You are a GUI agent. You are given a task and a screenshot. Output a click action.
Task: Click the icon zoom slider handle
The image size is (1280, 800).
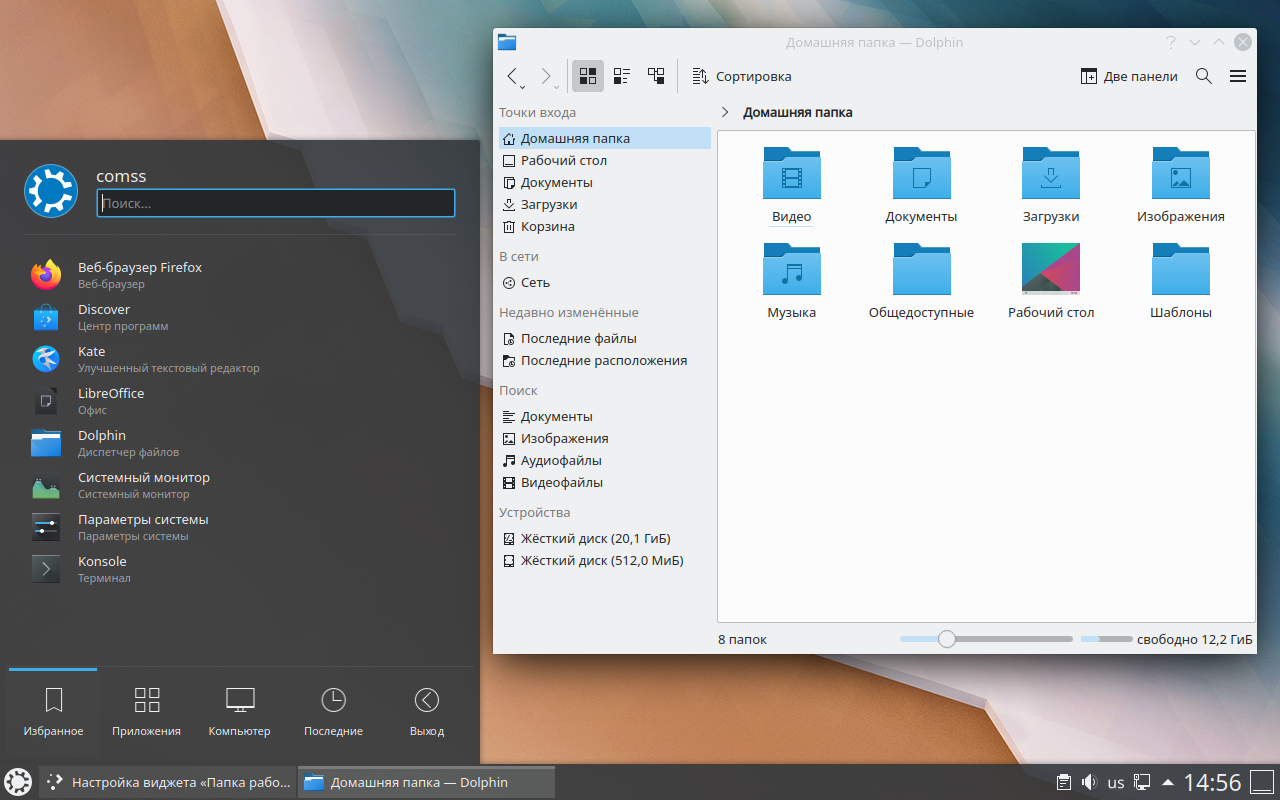click(946, 639)
